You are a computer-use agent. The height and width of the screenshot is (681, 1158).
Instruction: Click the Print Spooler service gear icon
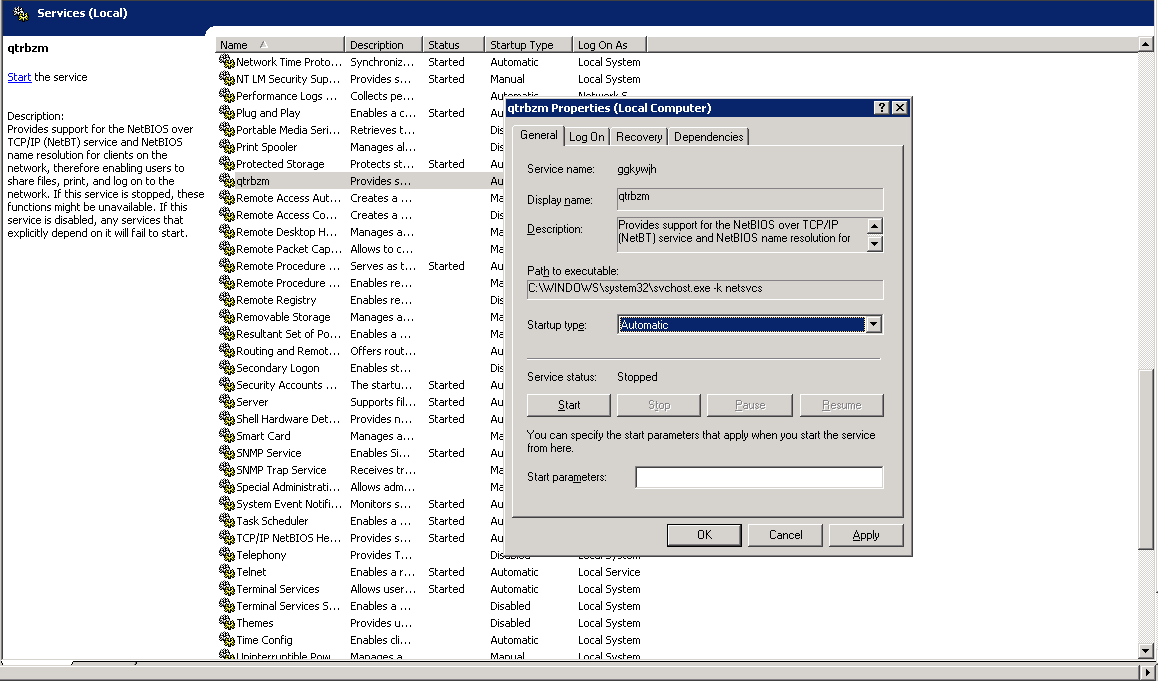point(227,147)
